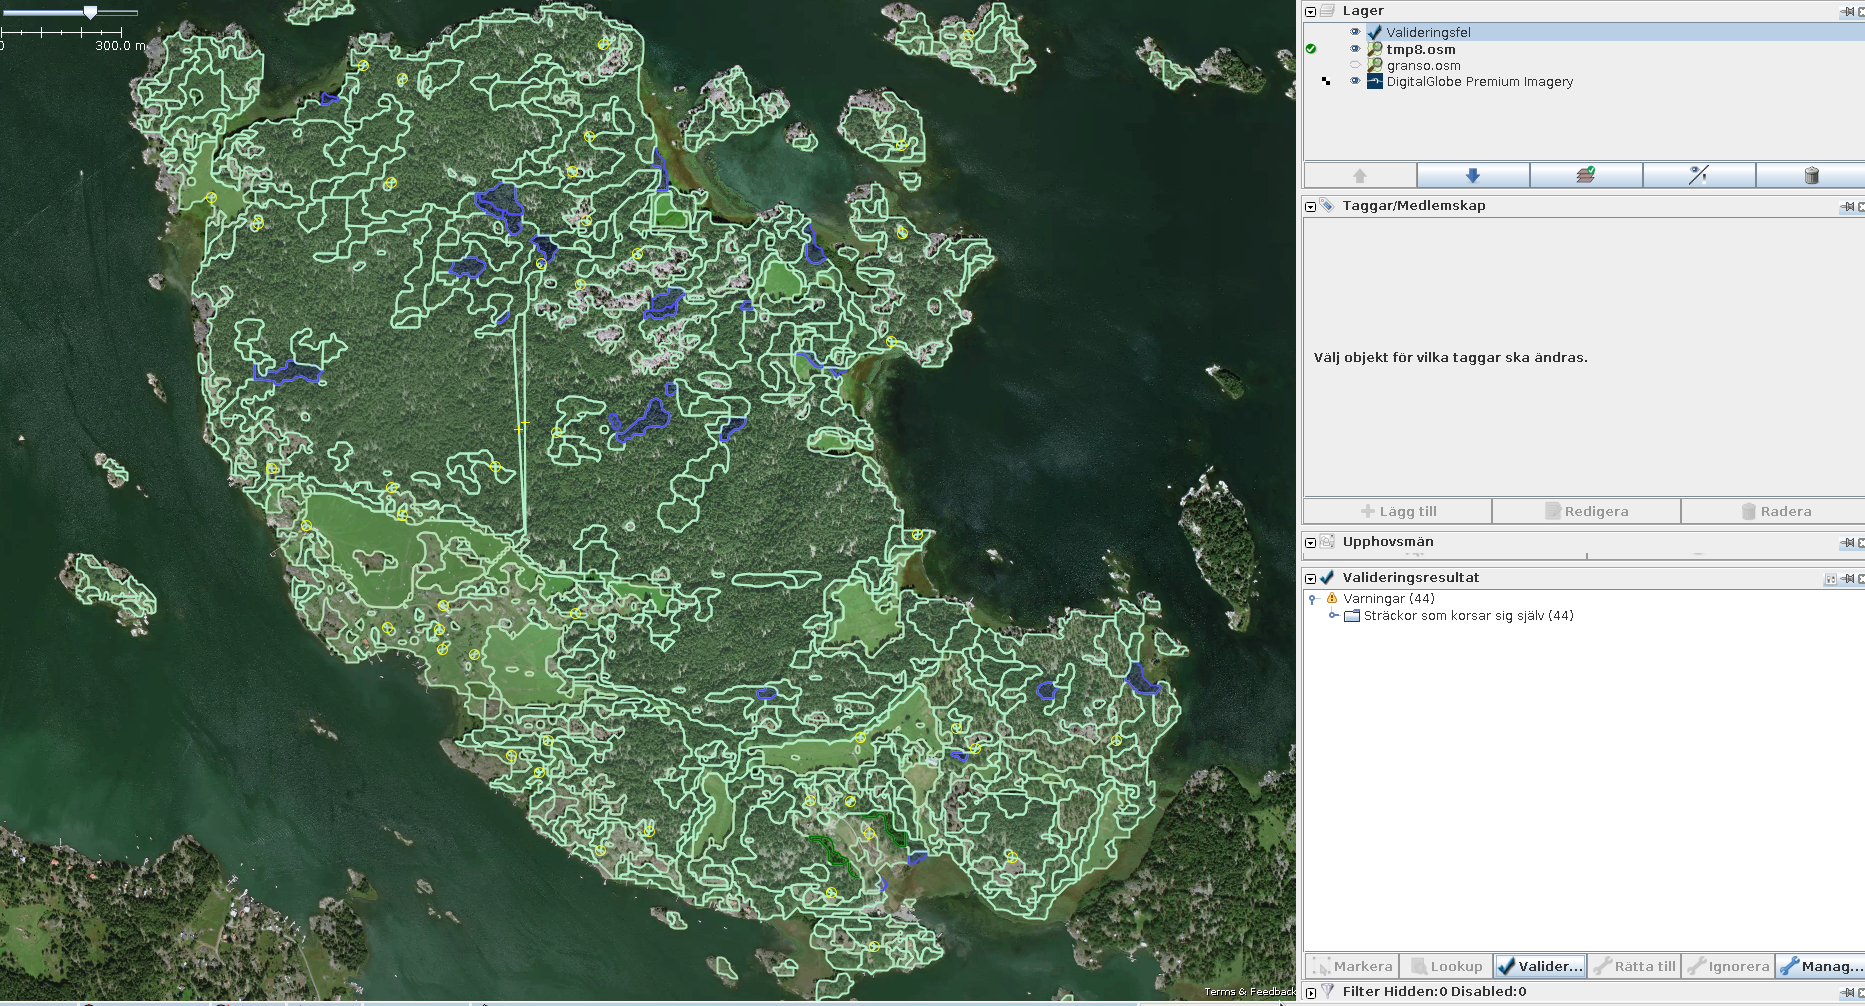Show the granso.osm layer via eye icon
This screenshot has width=1865, height=1006.
pos(1355,66)
